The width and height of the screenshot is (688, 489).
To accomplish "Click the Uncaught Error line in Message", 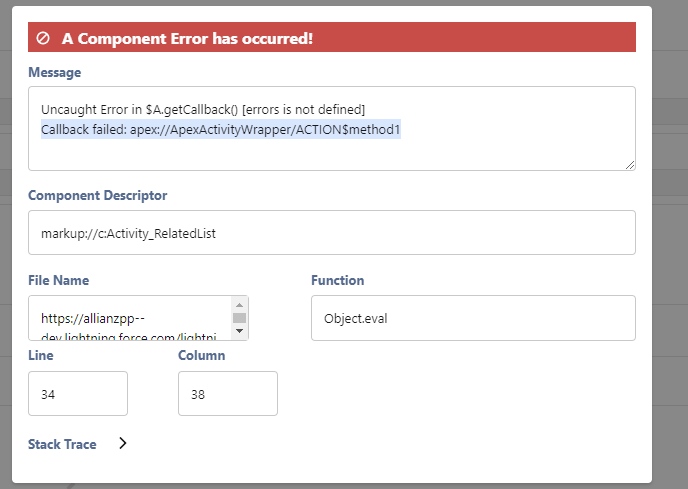I will coord(202,108).
